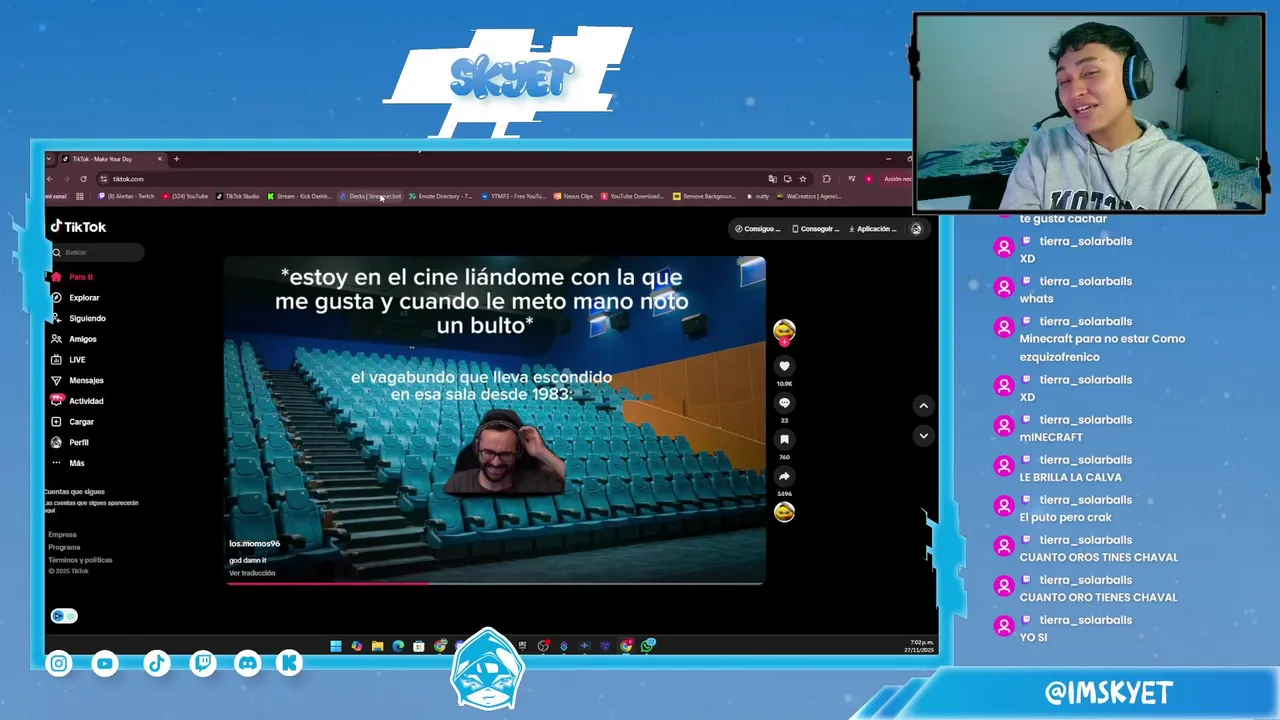Open the profile avatar in TikTok header
Viewport: 1280px width, 720px height.
[x=916, y=229]
